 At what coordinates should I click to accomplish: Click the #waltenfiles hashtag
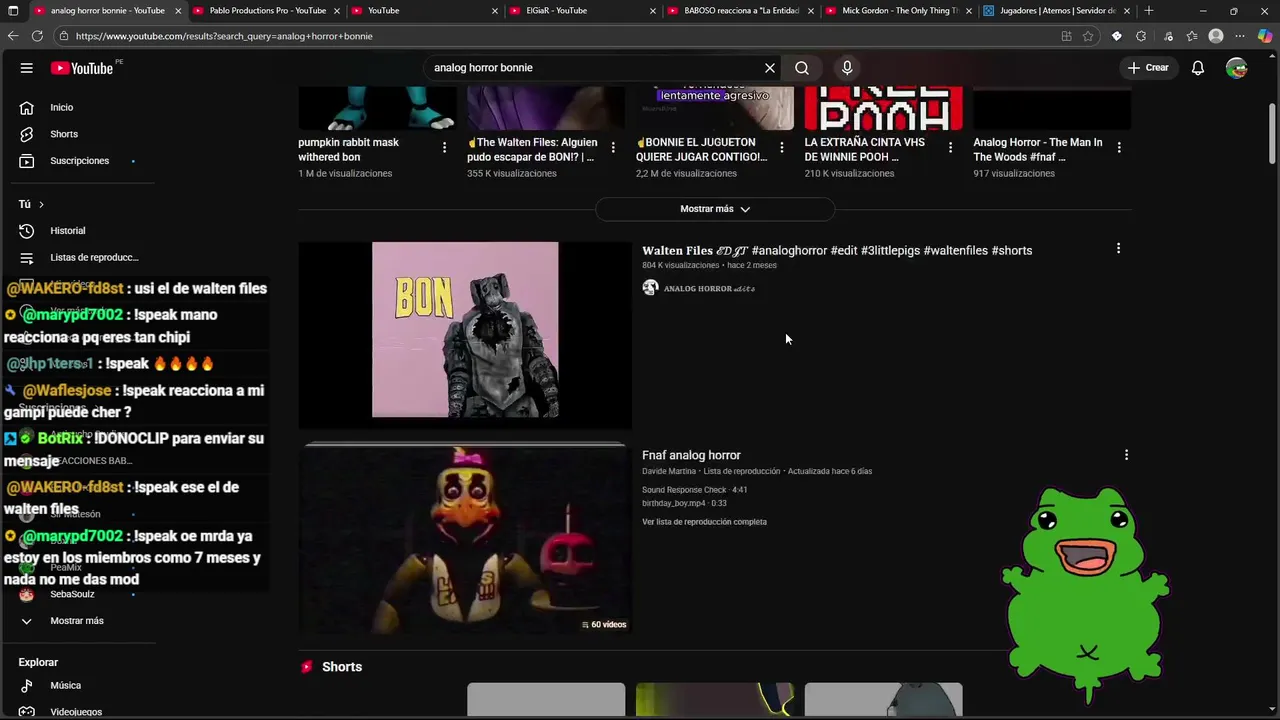click(x=955, y=251)
